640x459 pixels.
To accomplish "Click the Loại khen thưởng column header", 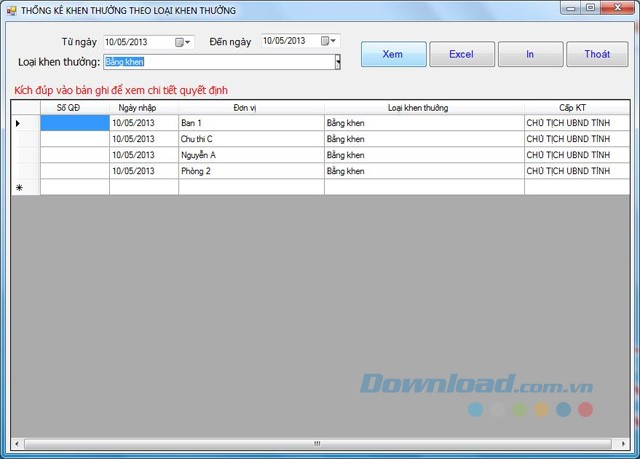I will (423, 107).
